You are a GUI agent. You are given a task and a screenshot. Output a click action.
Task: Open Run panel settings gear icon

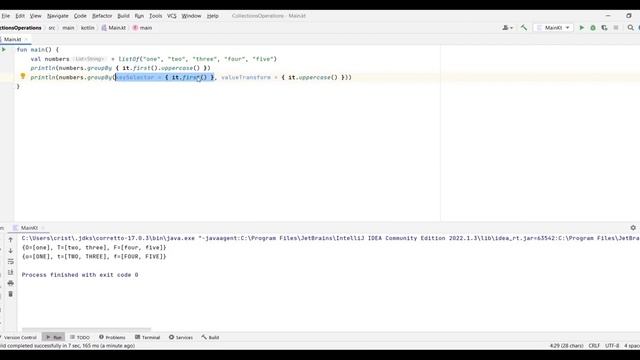pyautogui.click(x=633, y=228)
